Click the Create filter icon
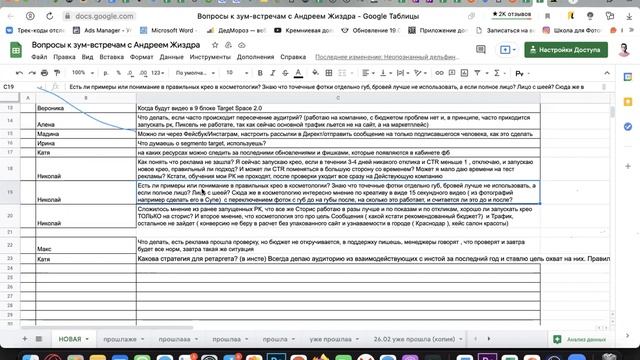This screenshot has width=640, height=360. tap(477, 73)
